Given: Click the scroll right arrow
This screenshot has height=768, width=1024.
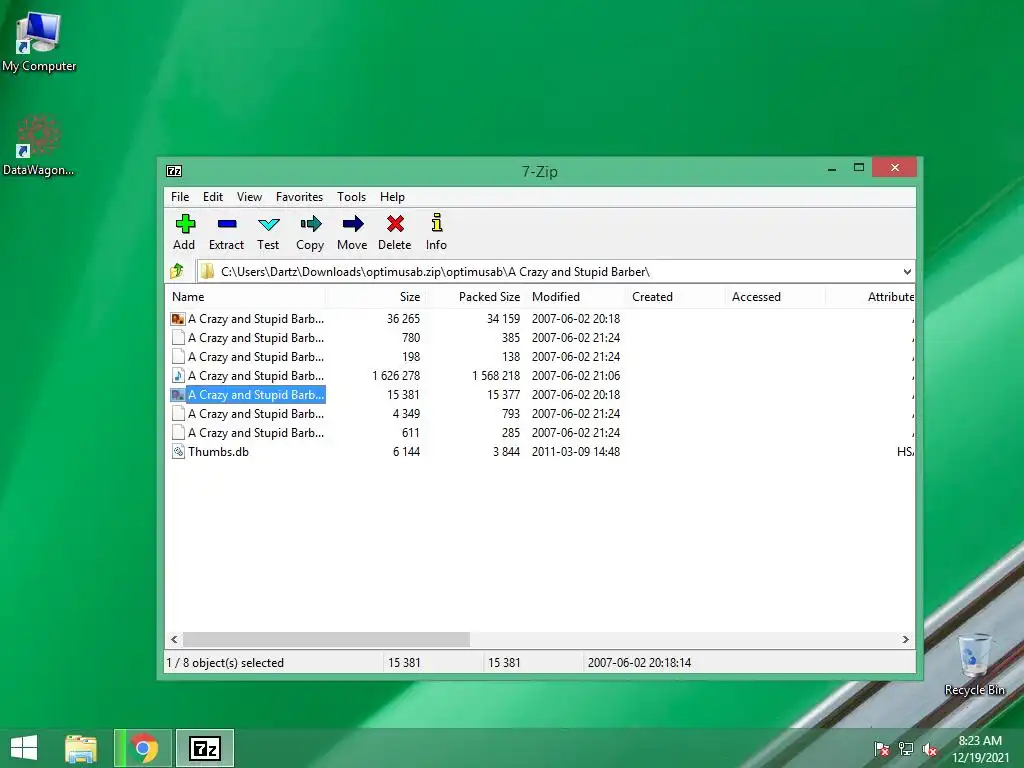Looking at the screenshot, I should coord(905,639).
